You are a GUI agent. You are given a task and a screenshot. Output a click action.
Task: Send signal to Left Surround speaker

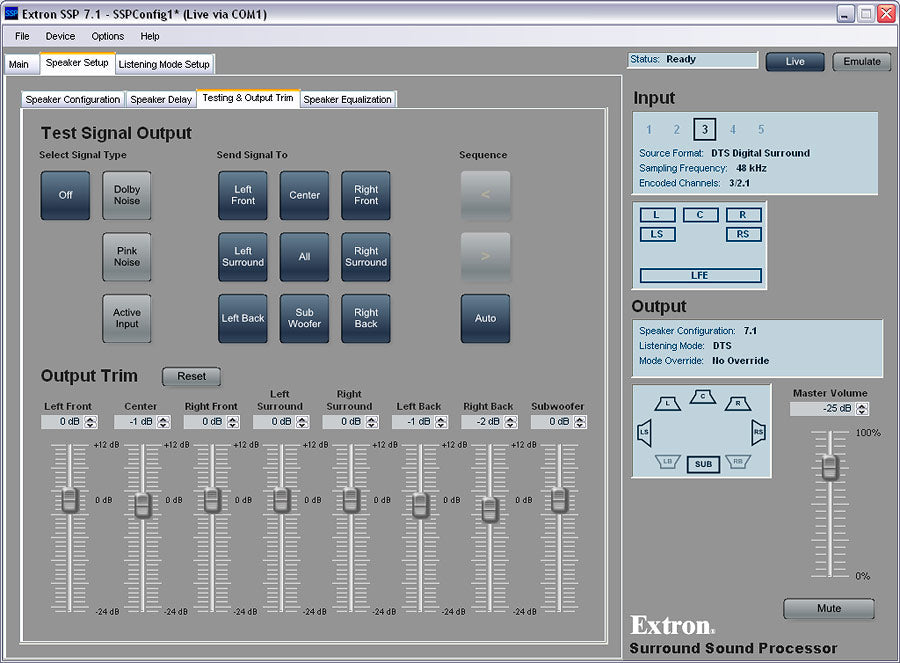[243, 257]
